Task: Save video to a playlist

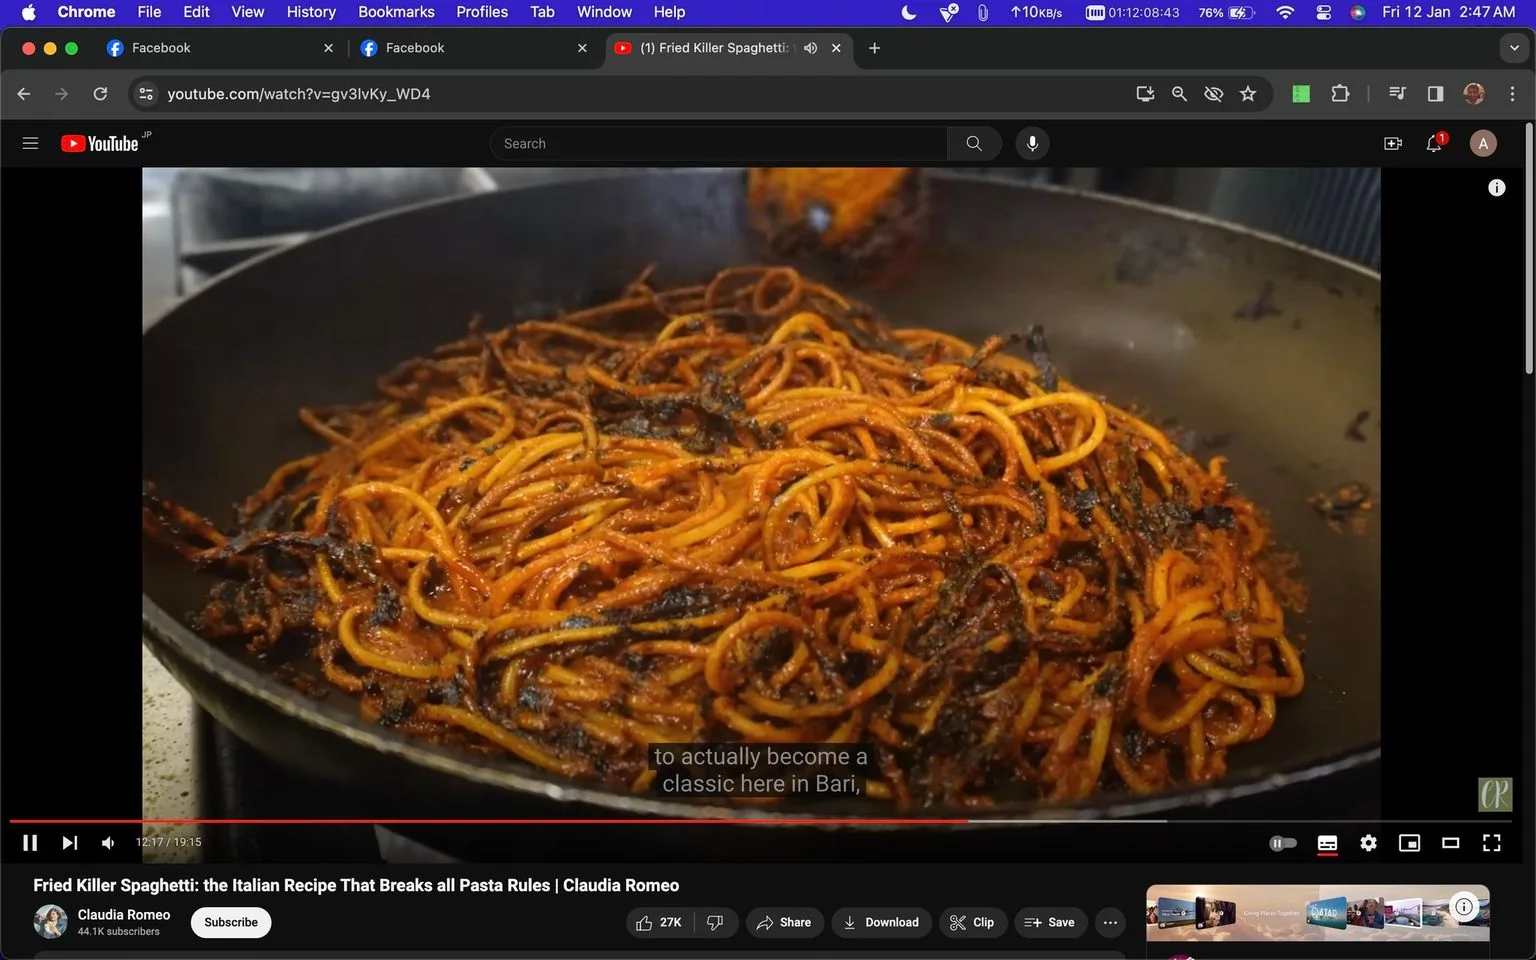Action: click(x=1050, y=922)
